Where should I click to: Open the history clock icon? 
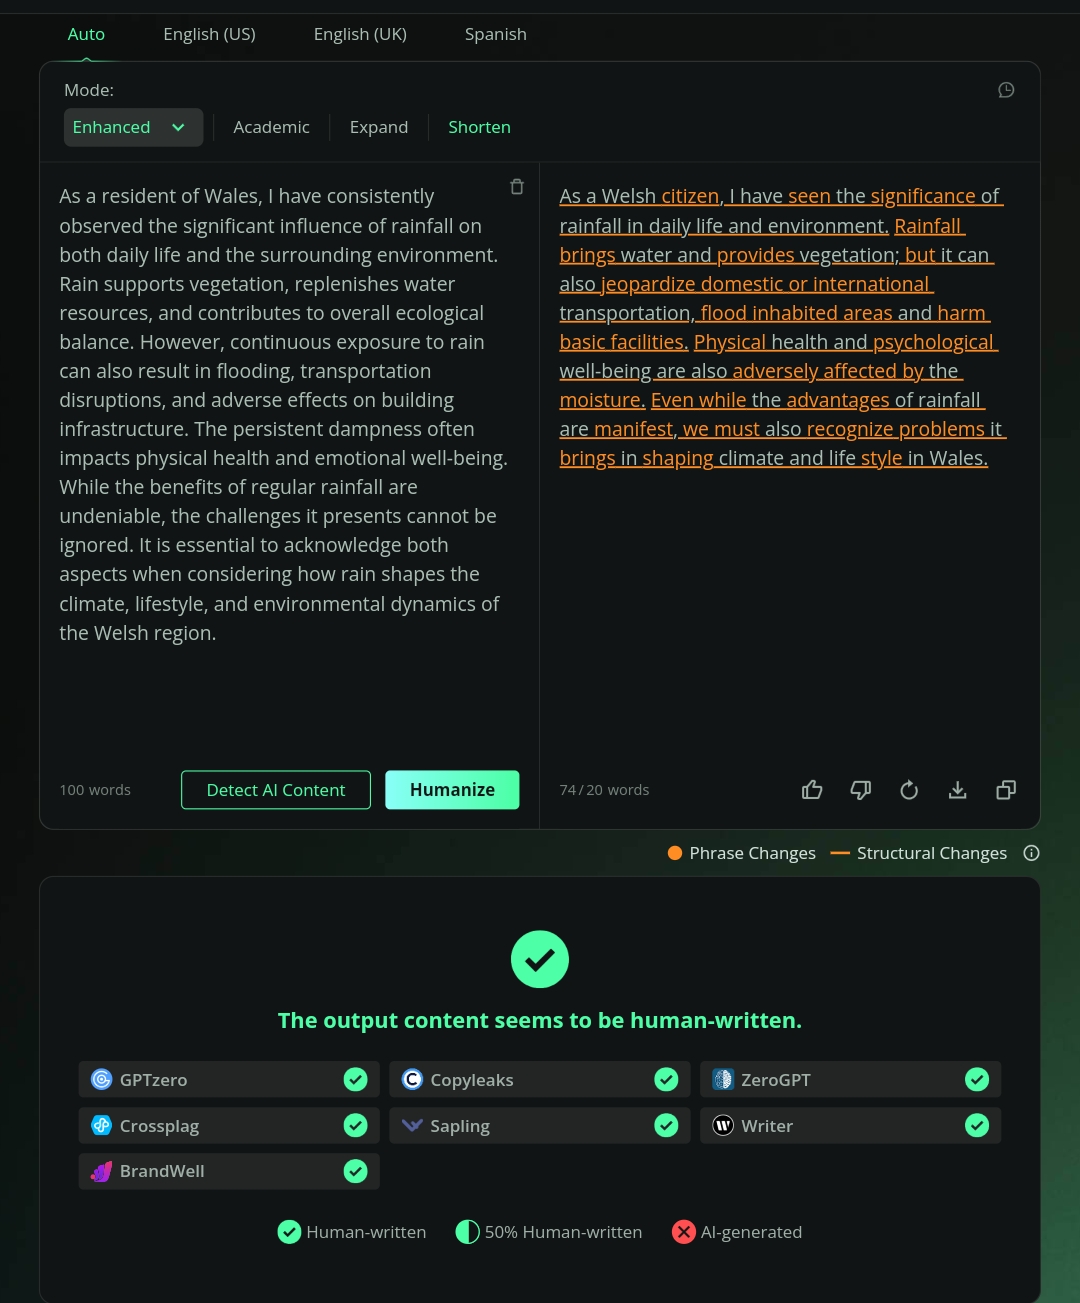tap(1006, 90)
